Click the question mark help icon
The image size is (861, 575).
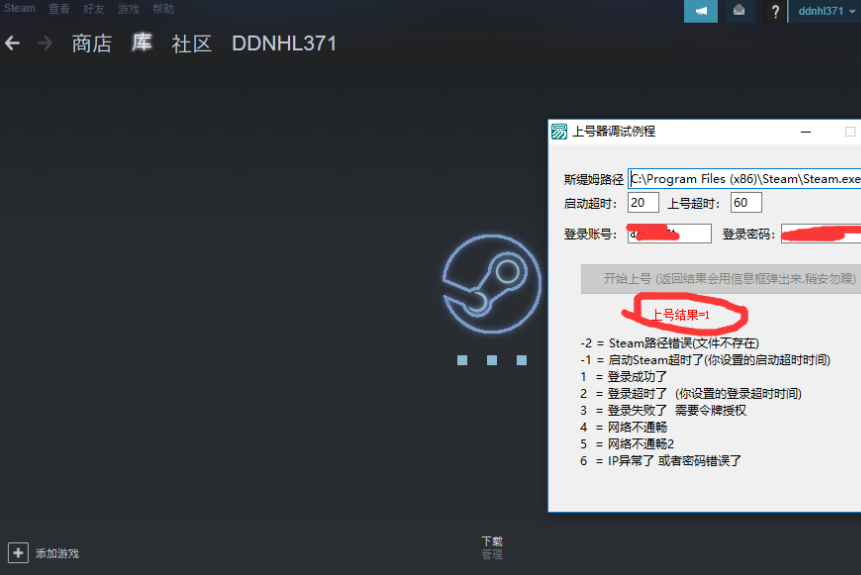tap(775, 11)
